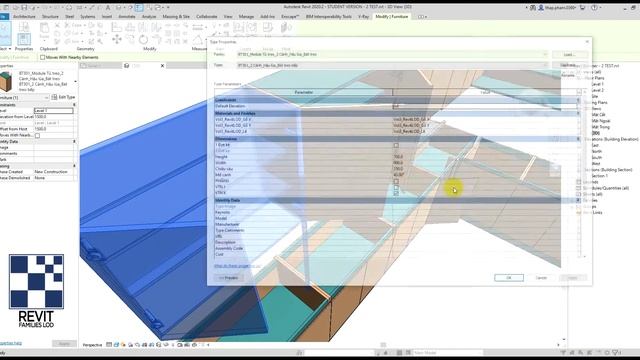Click OK in Type Properties dialog
The height and width of the screenshot is (360, 640).
point(509,278)
